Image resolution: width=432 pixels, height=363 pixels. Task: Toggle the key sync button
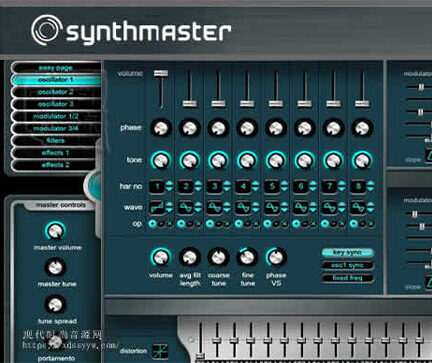click(x=347, y=253)
